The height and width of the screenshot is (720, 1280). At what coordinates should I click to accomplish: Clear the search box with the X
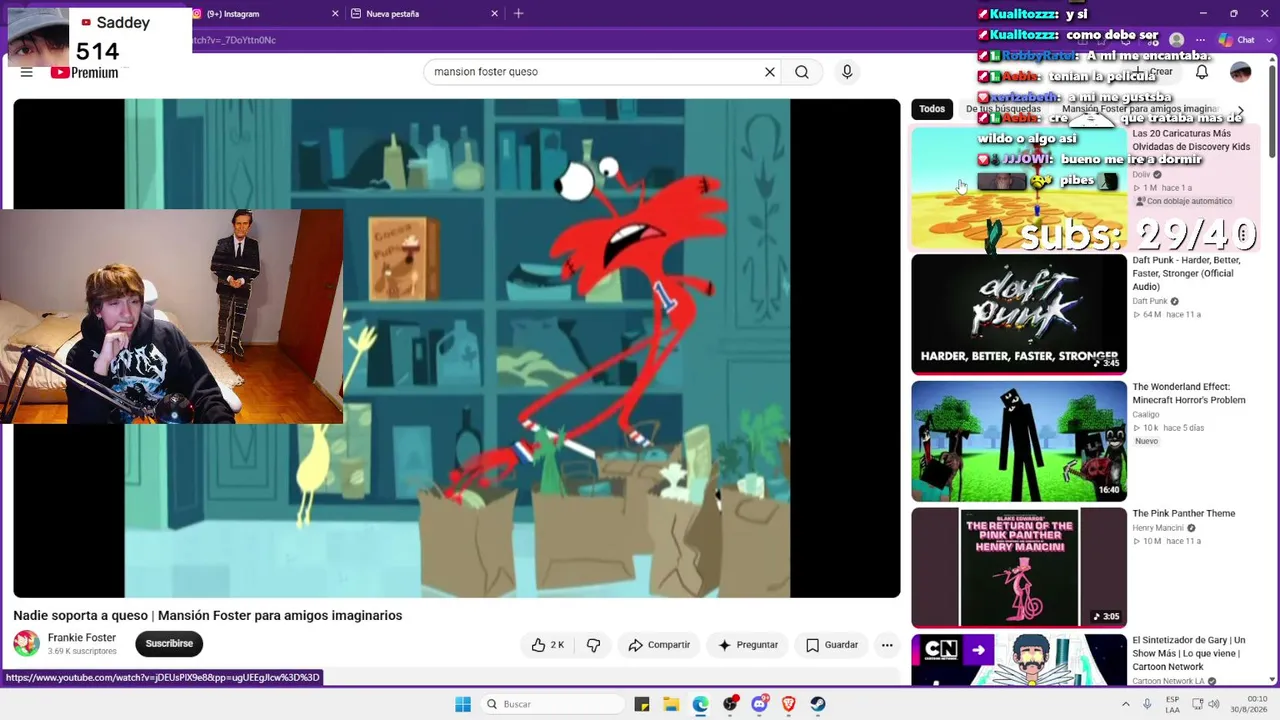click(770, 72)
